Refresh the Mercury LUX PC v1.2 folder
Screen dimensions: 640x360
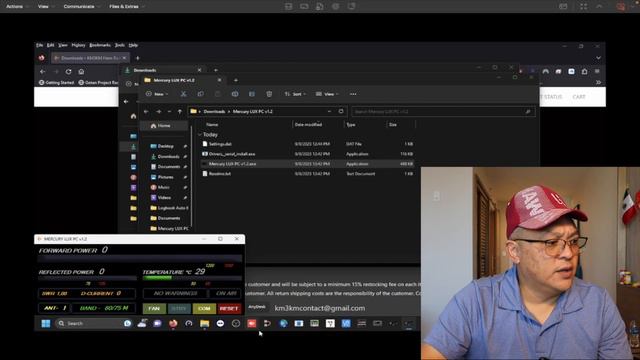click(x=341, y=111)
